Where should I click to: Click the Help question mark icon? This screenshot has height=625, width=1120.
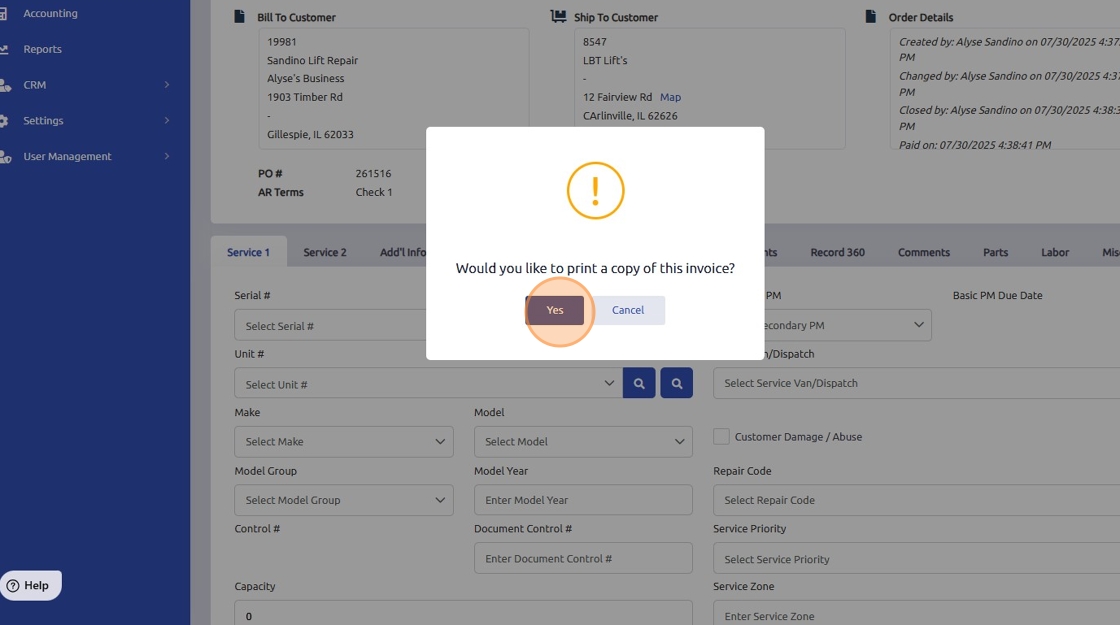13,586
